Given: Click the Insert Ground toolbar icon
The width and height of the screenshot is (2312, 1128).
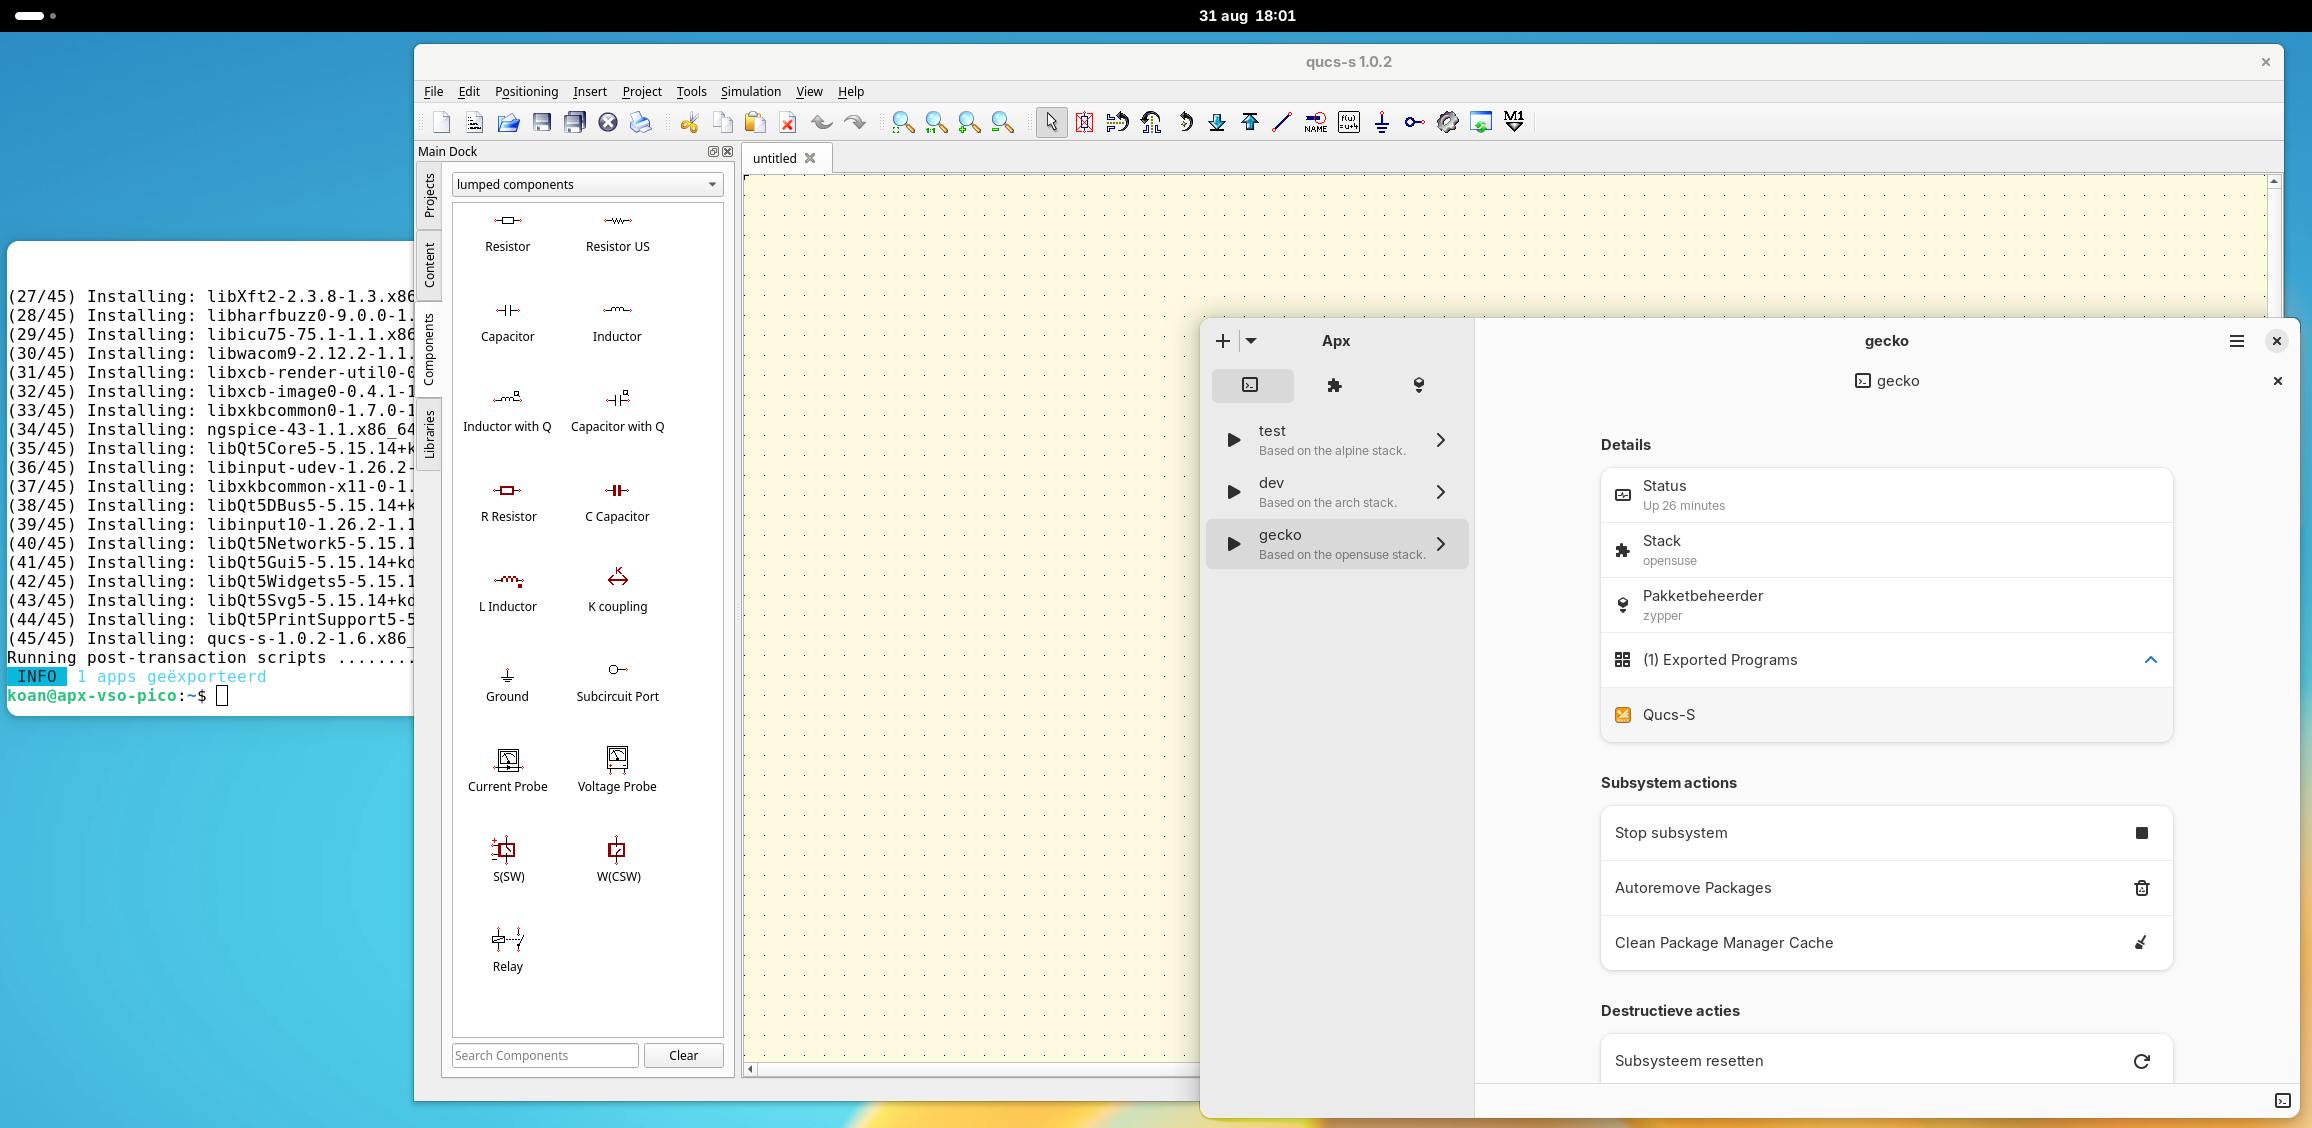Looking at the screenshot, I should pyautogui.click(x=1381, y=122).
